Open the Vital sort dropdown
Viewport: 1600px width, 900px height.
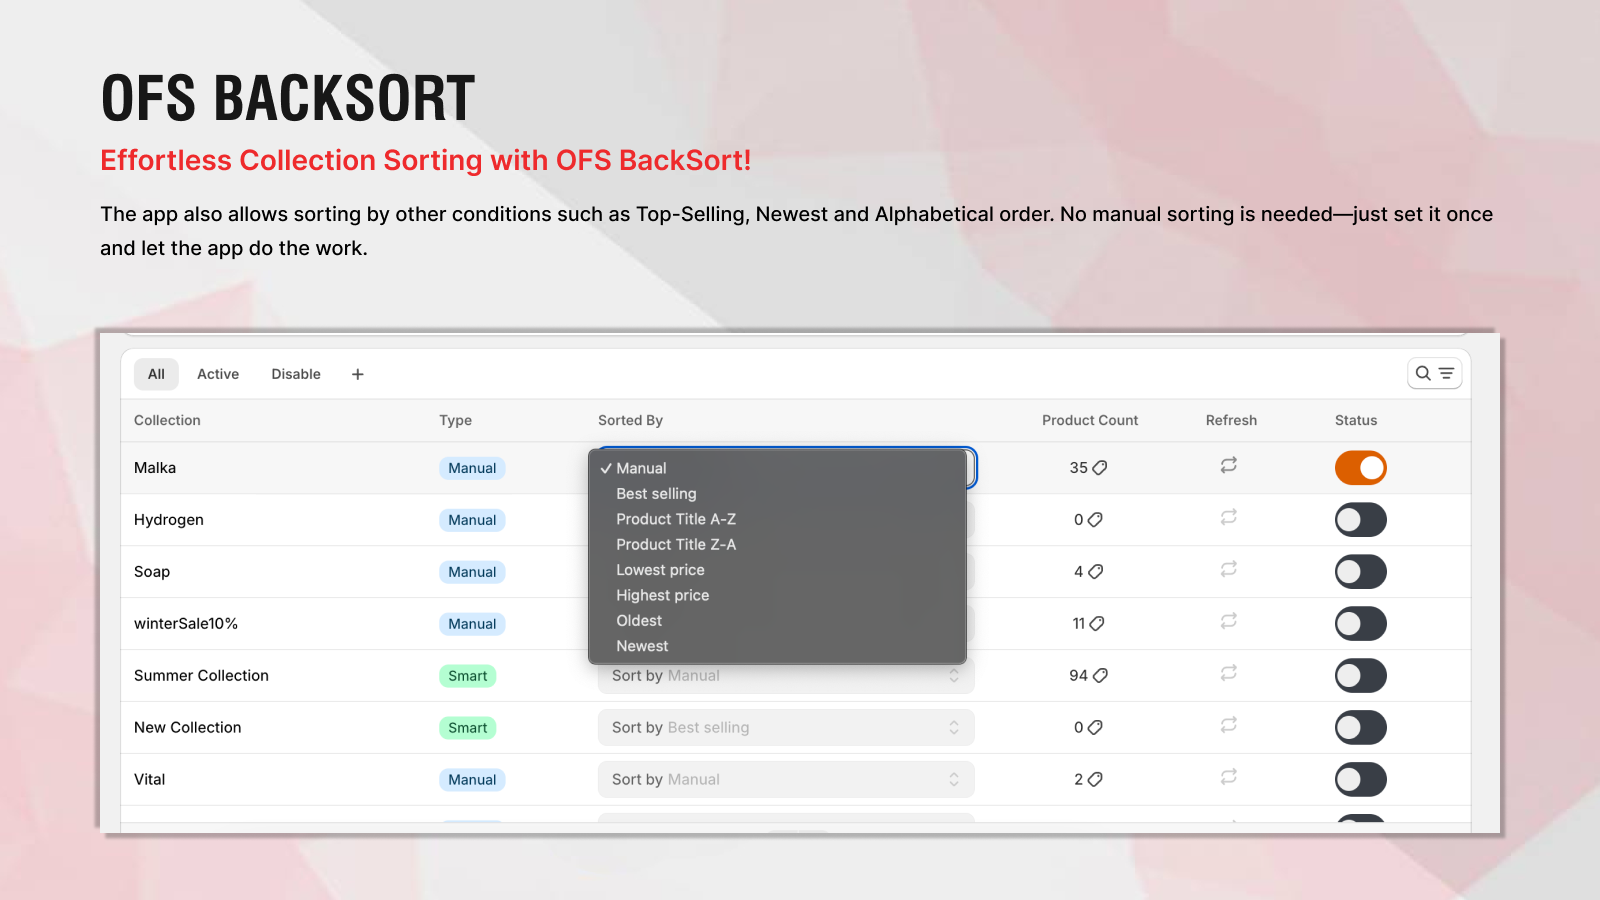tap(786, 779)
